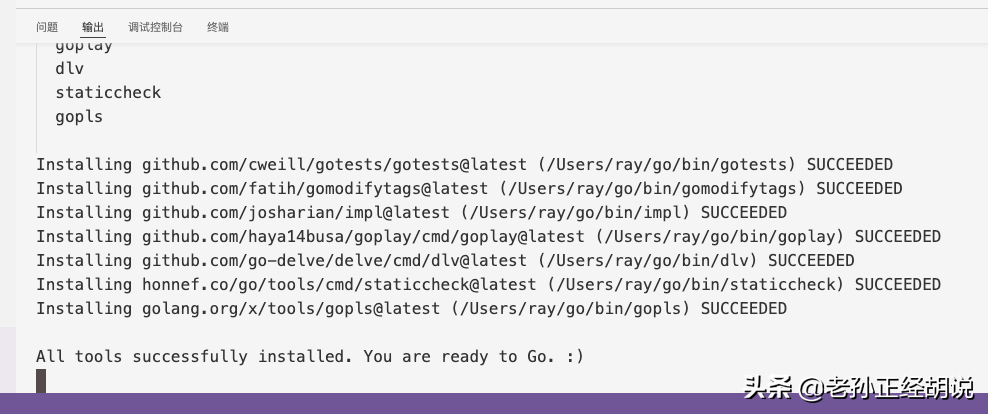Switch to the 问题 panel tab
Image resolution: width=988 pixels, height=414 pixels.
[x=47, y=27]
